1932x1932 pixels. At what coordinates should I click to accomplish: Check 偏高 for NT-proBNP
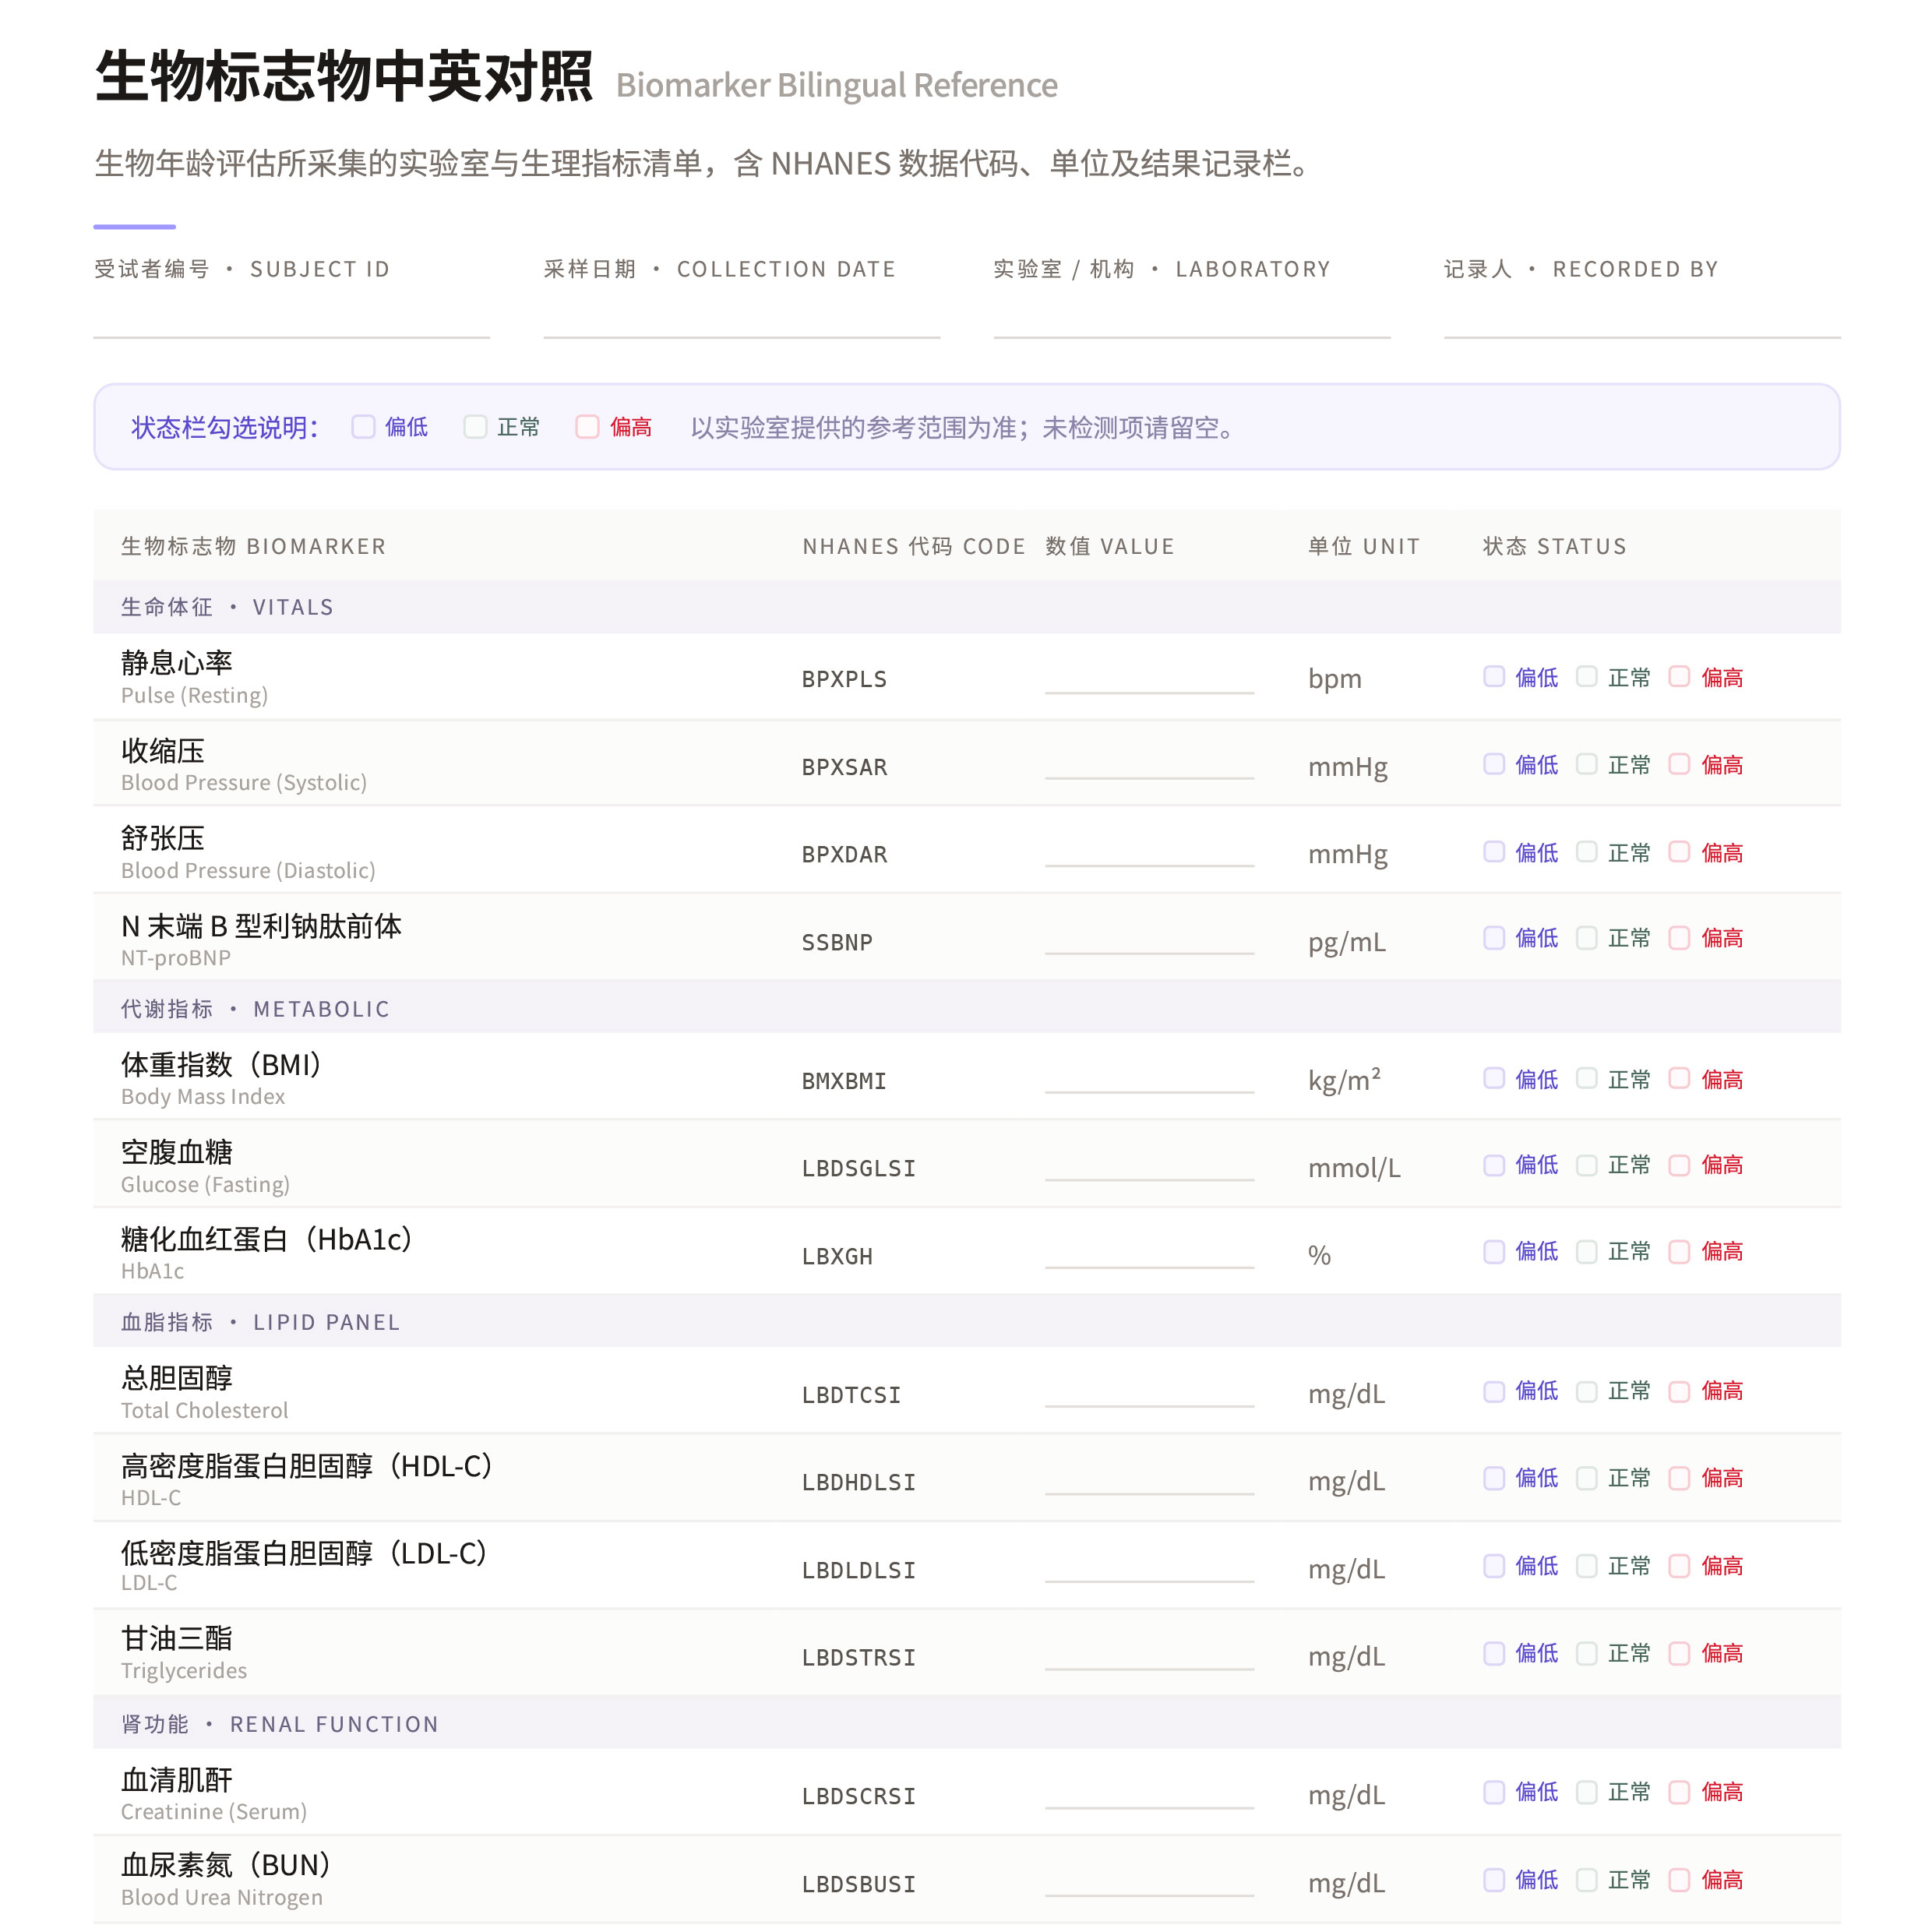[x=1680, y=938]
